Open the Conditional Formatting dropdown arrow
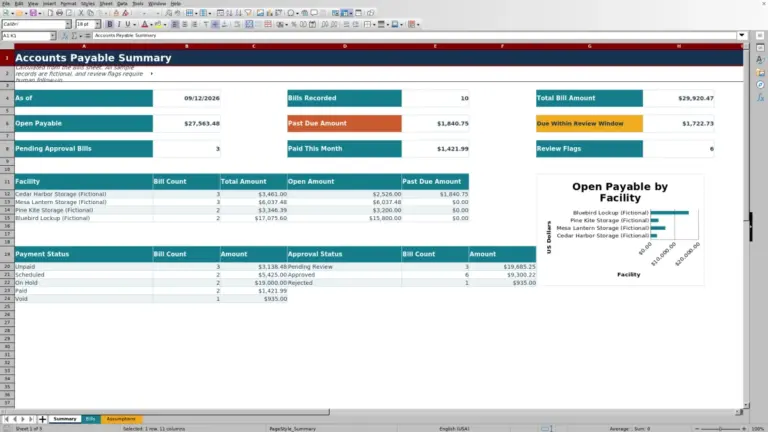Viewport: 768px width, 432px height. tap(418, 24)
